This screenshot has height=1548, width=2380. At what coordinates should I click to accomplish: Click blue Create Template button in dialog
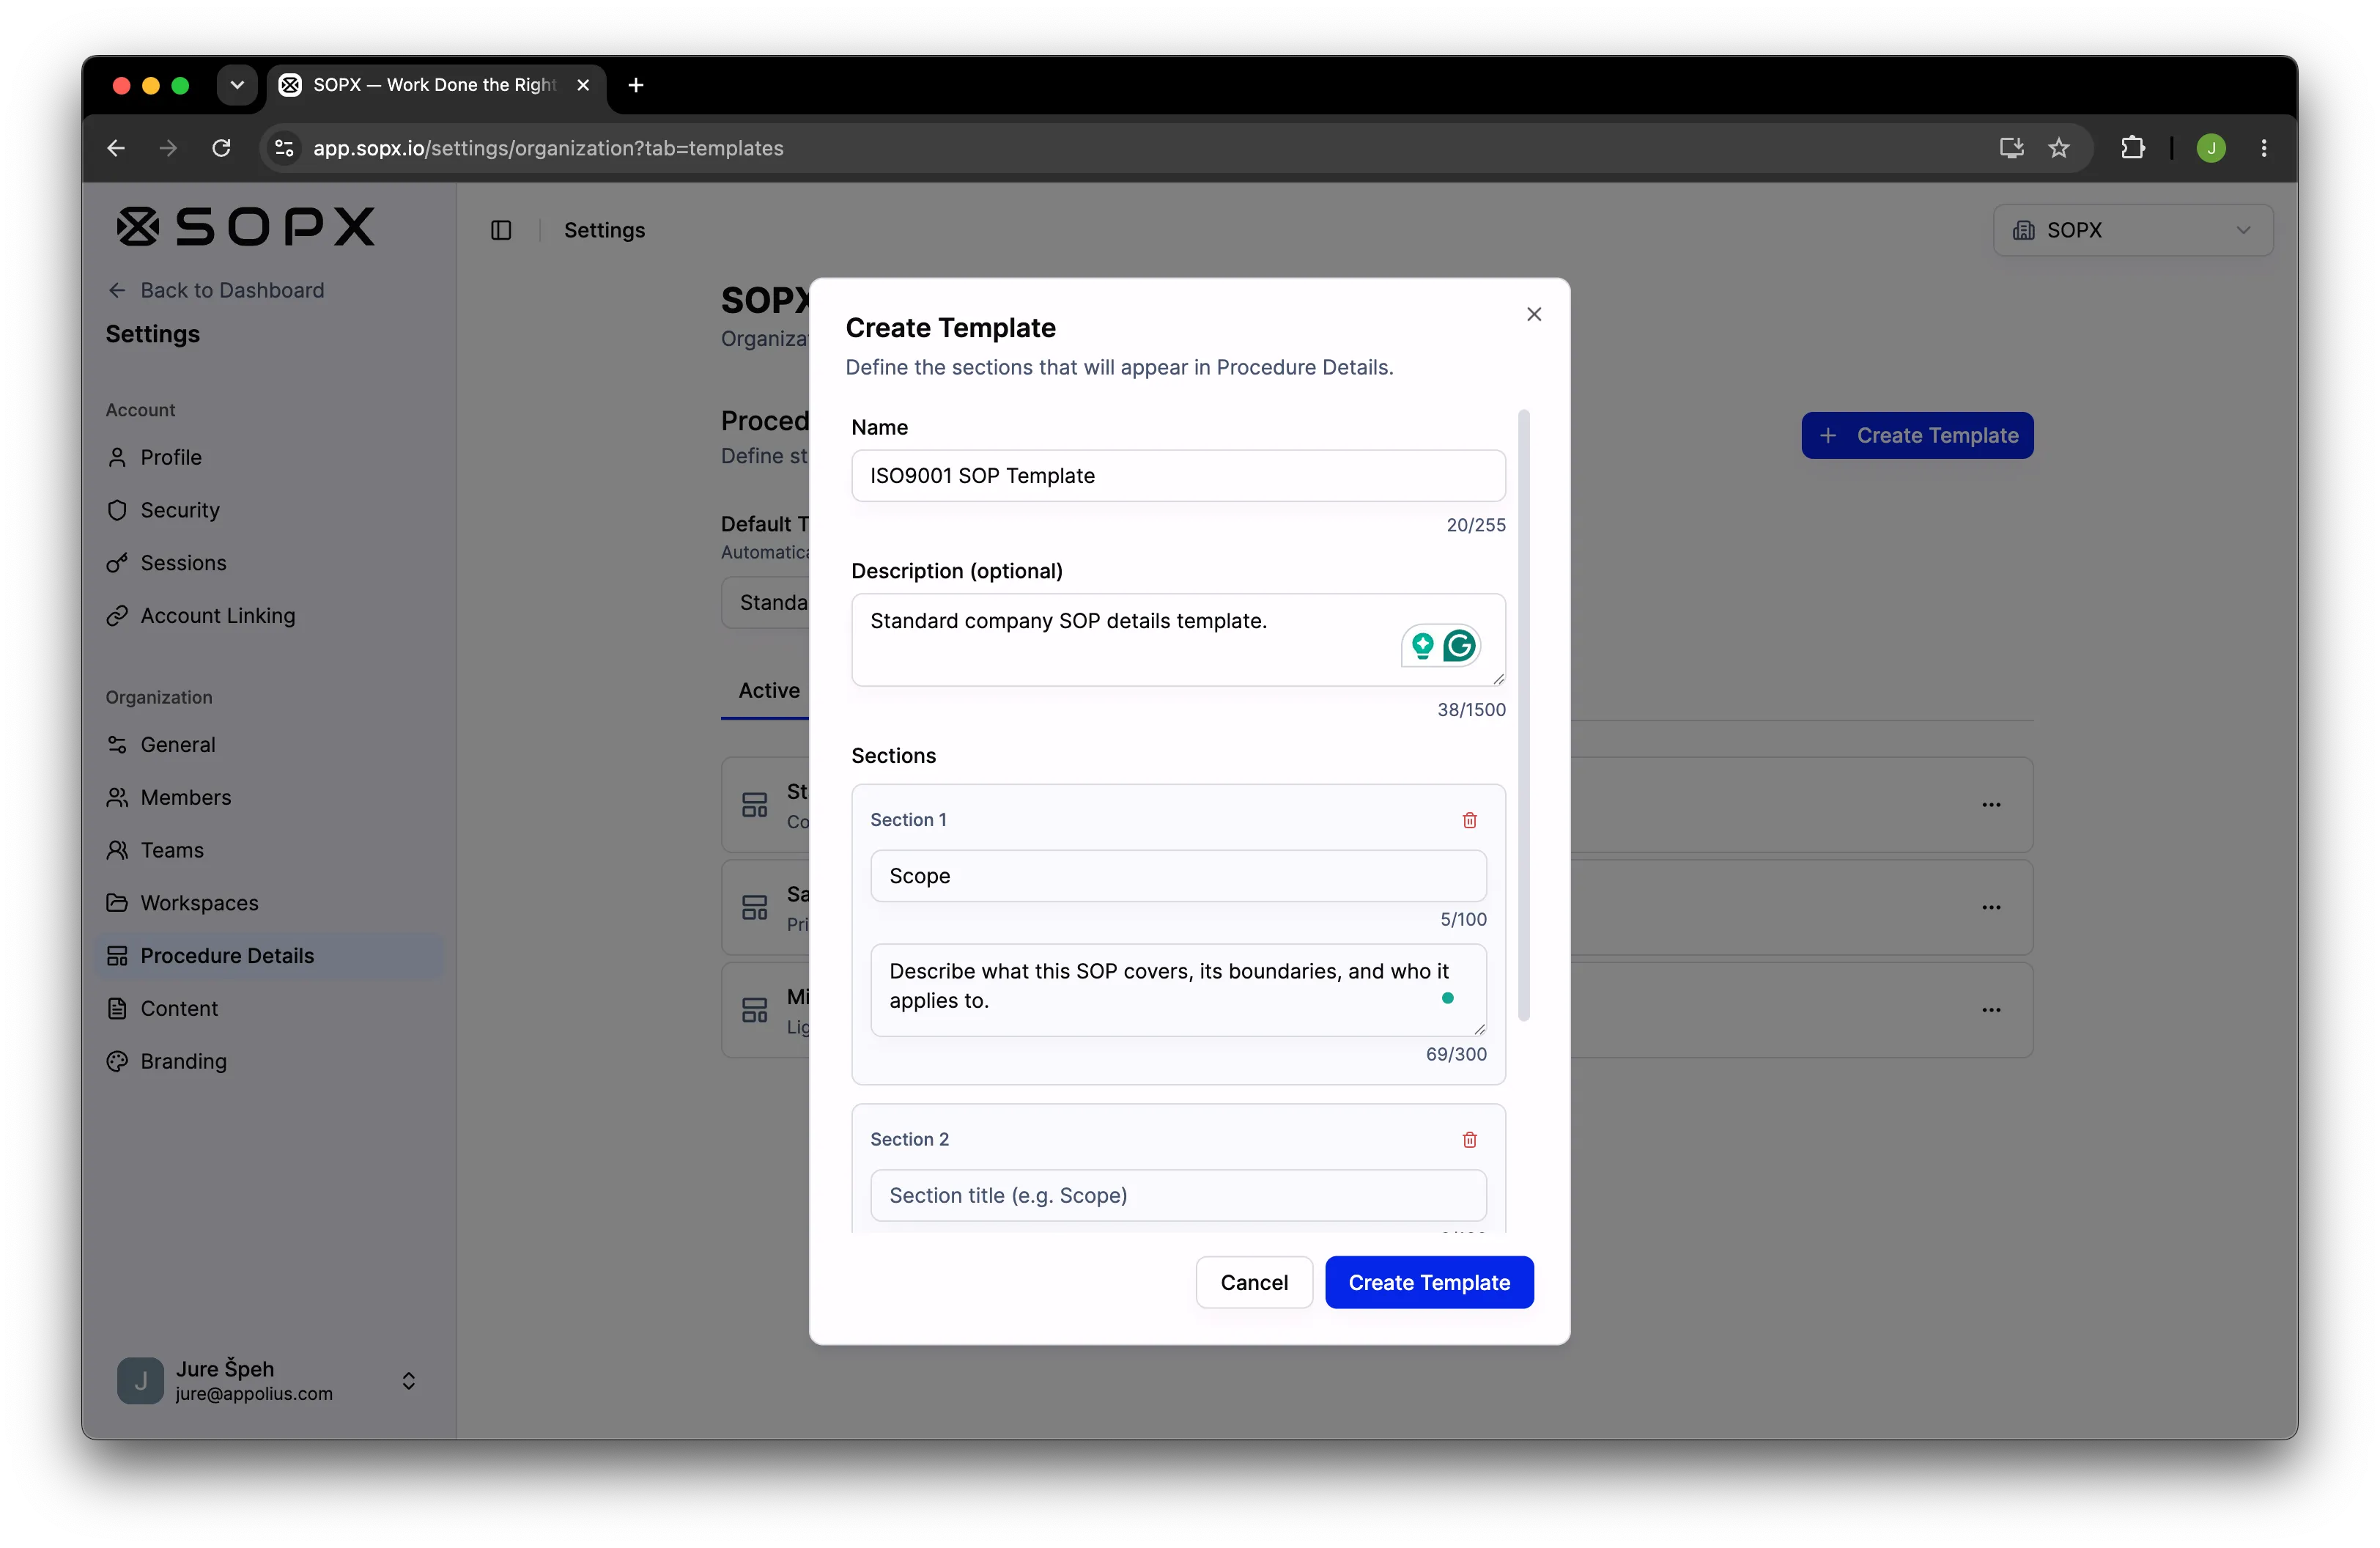coord(1429,1282)
